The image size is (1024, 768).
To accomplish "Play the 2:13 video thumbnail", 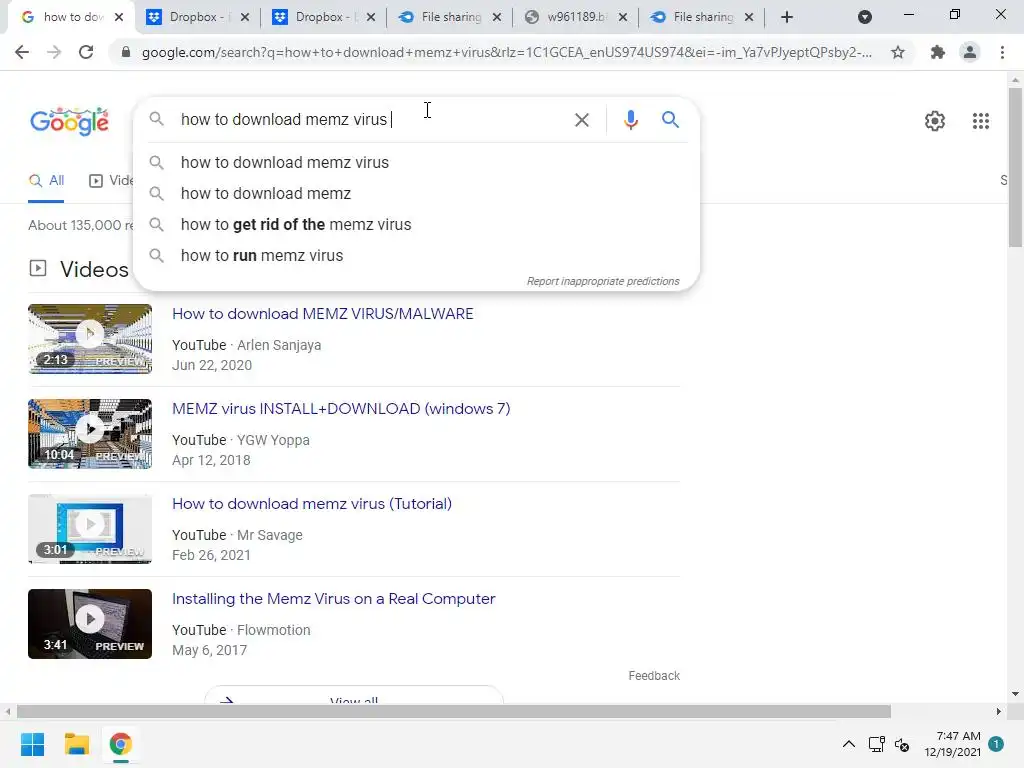I will coord(90,339).
